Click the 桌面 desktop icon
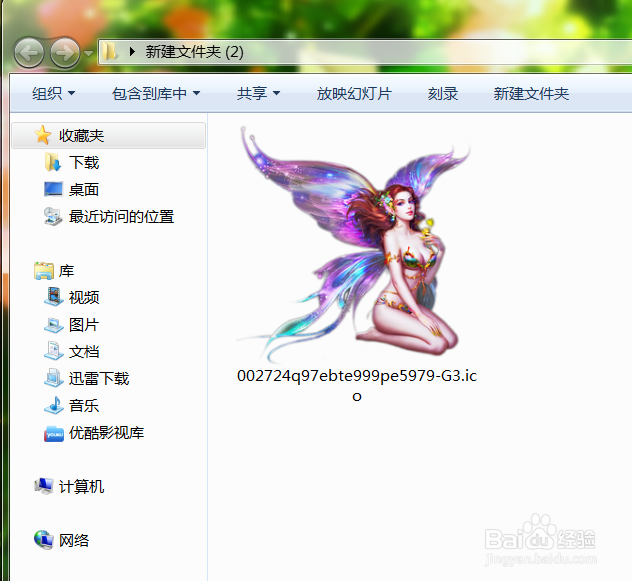This screenshot has height=581, width=632. (x=53, y=189)
